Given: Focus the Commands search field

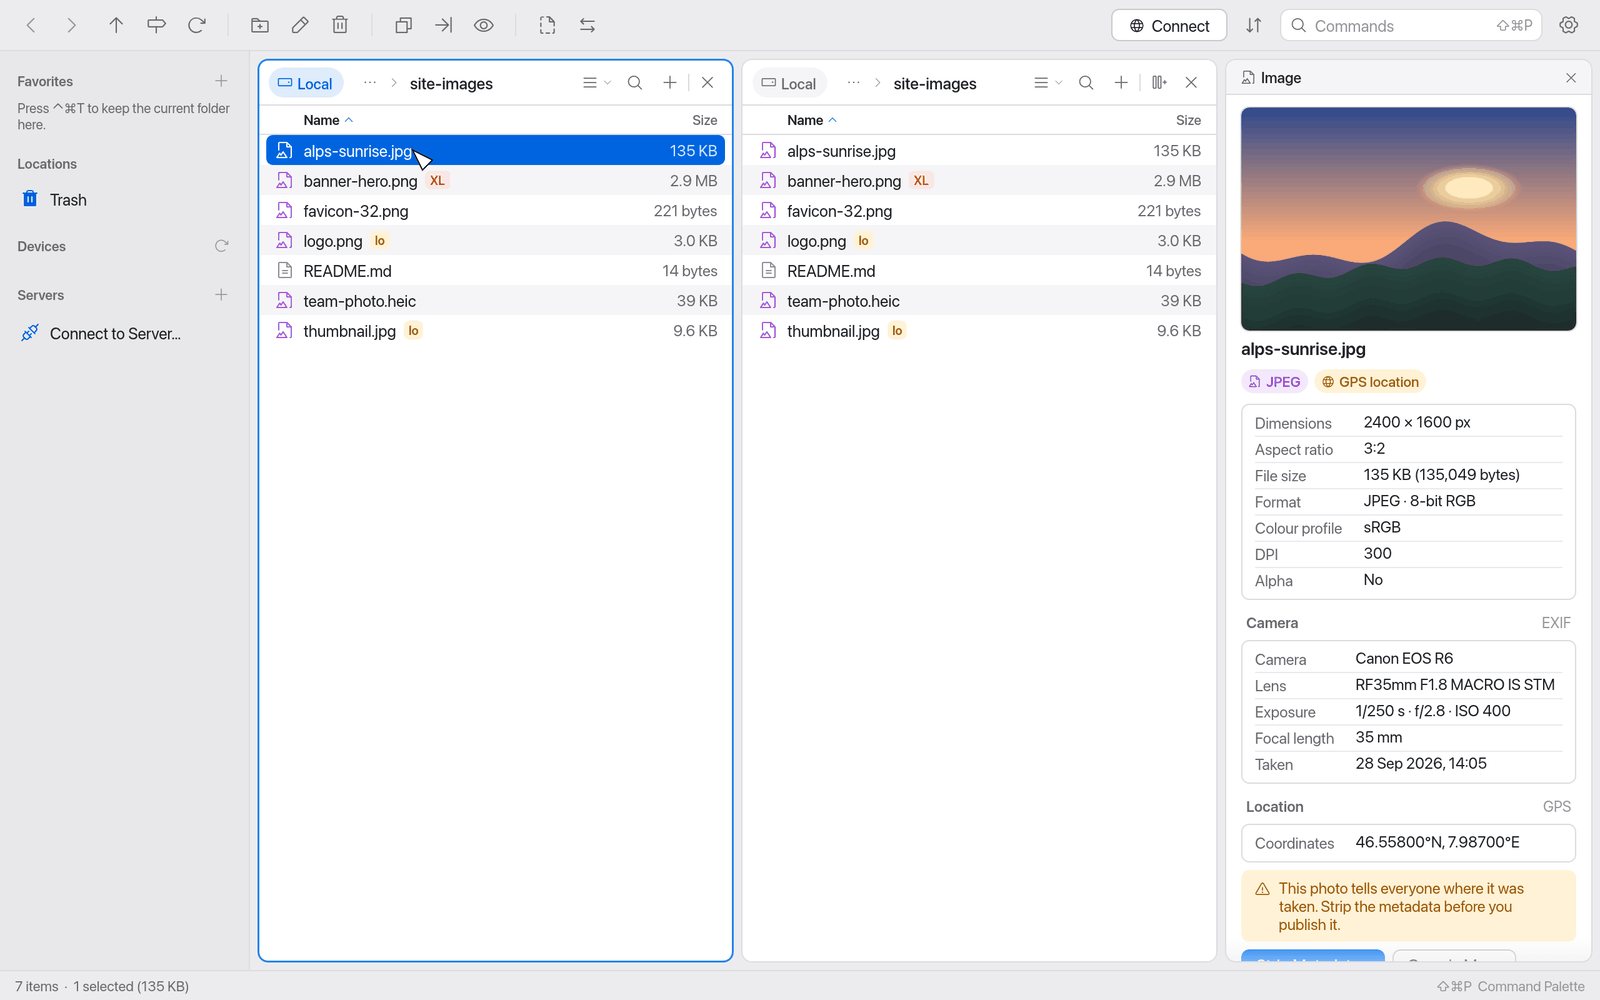Looking at the screenshot, I should point(1411,26).
